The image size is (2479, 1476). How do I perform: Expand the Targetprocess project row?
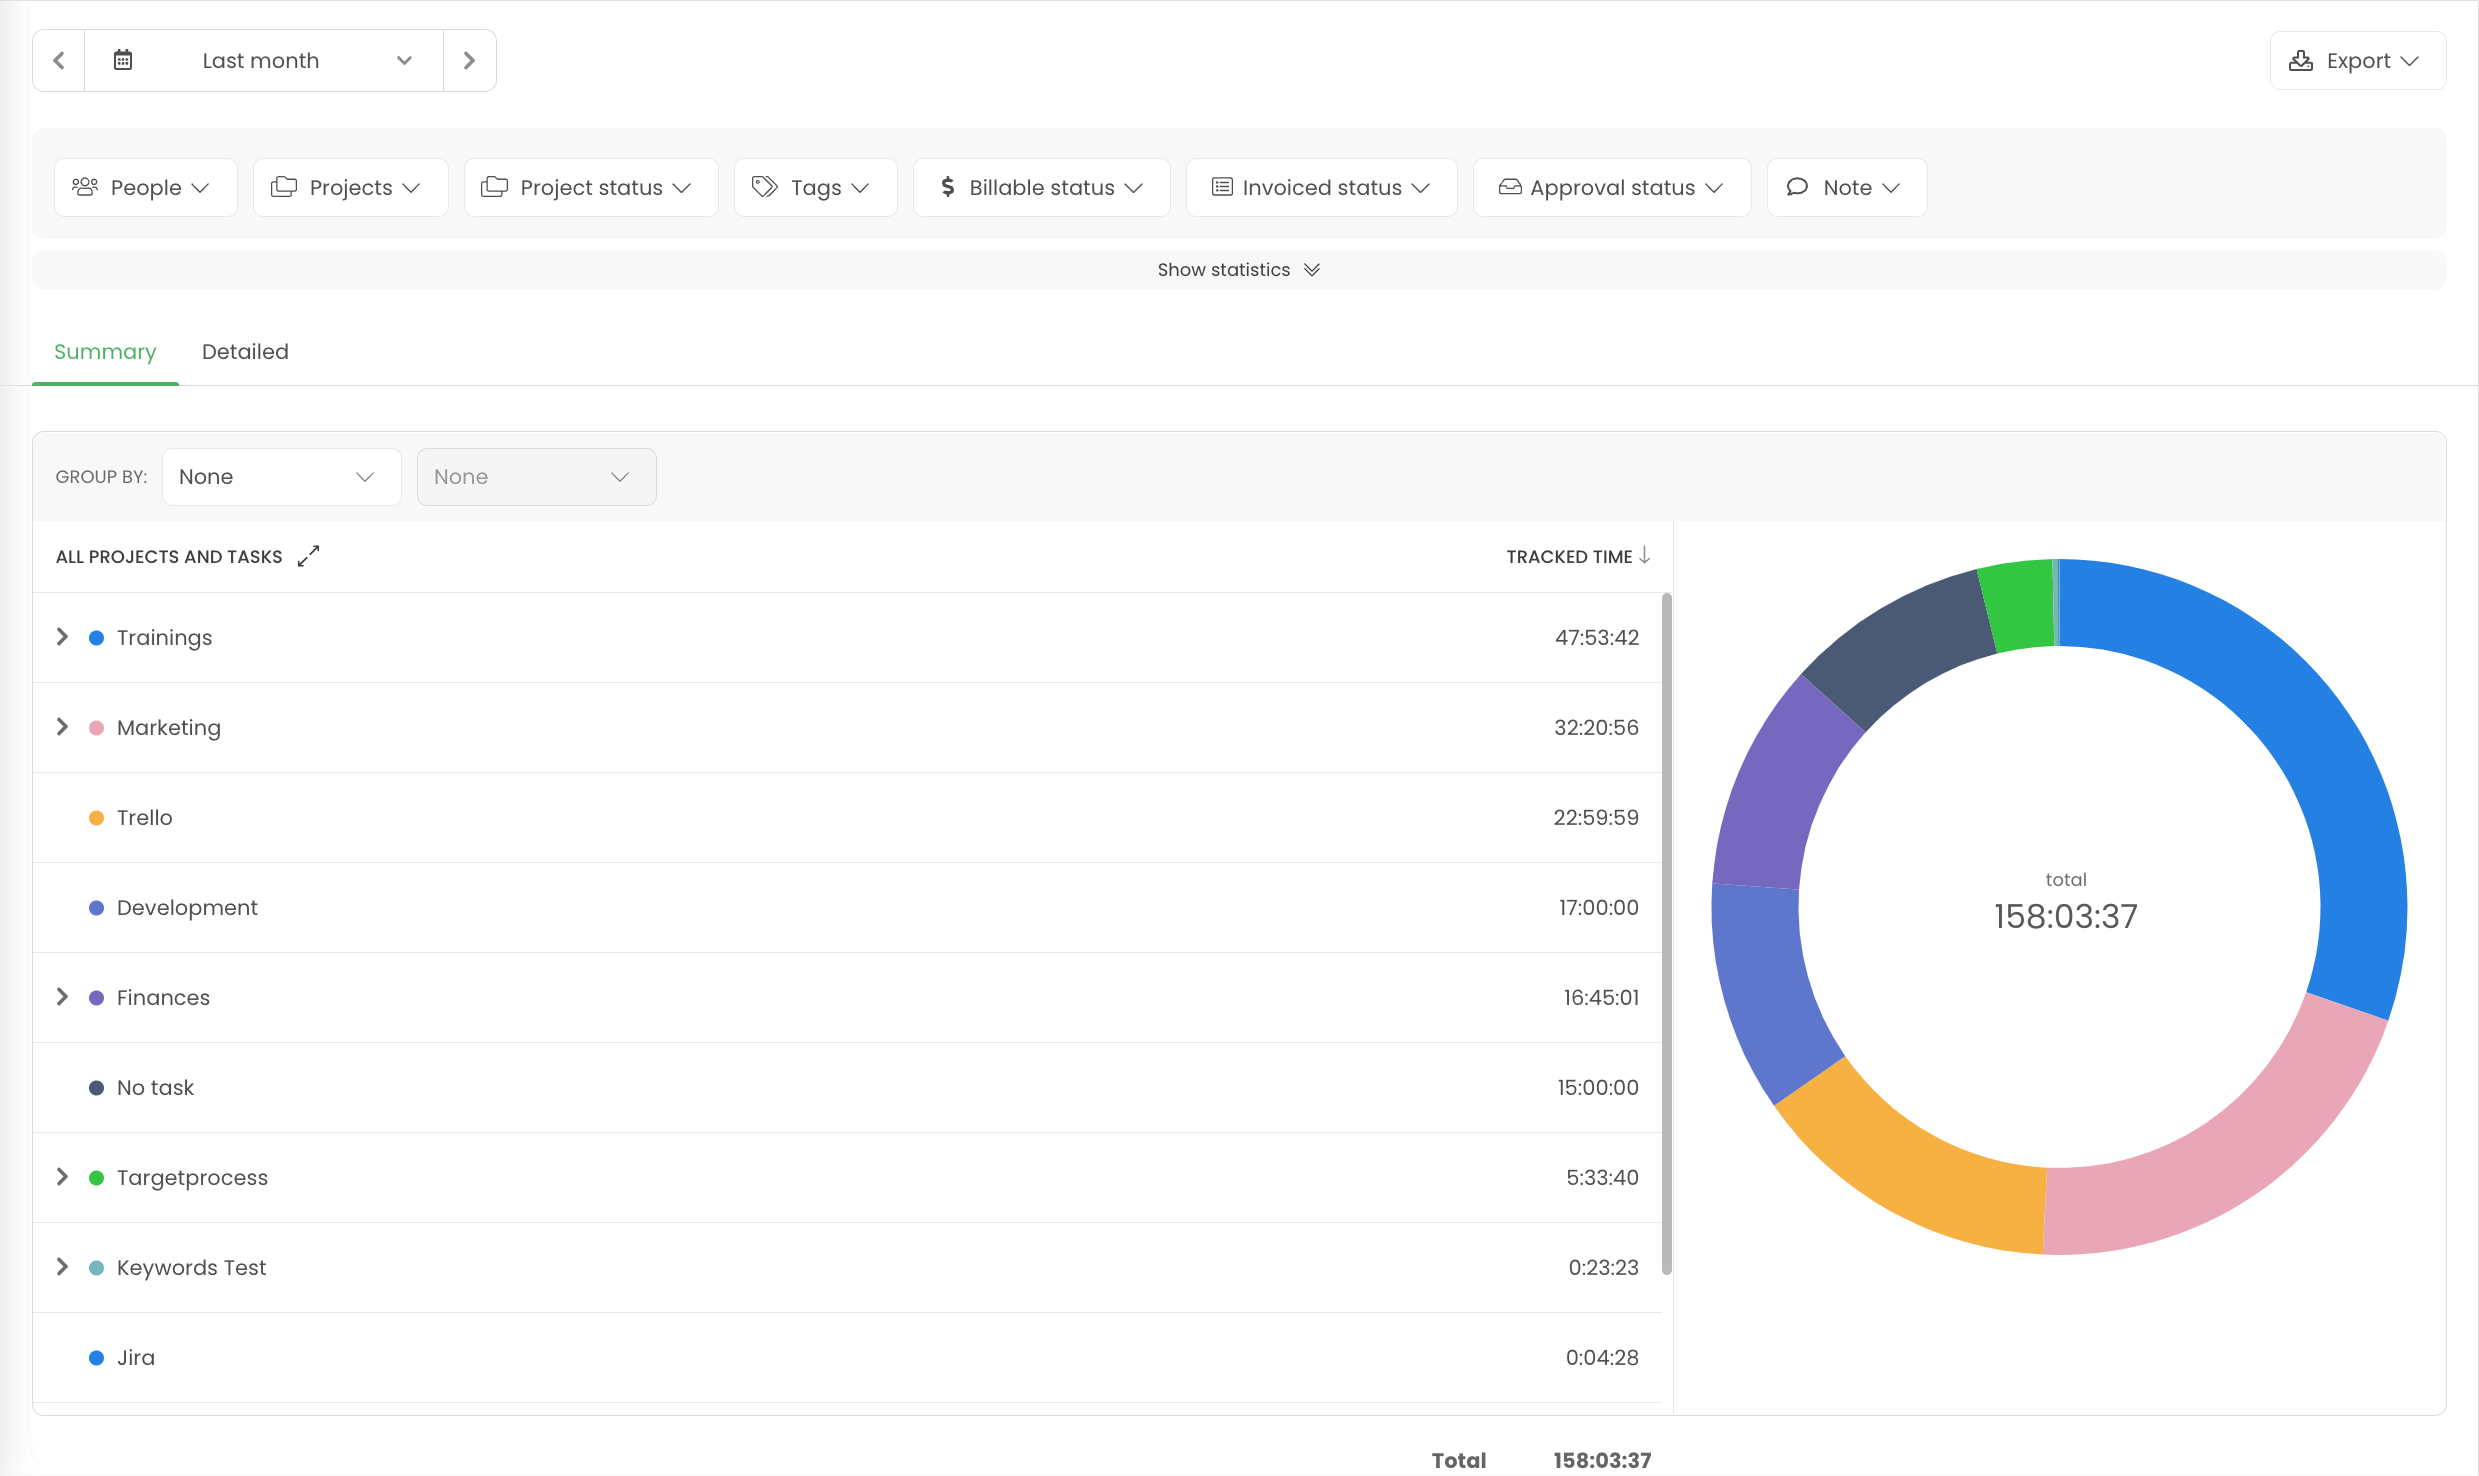[62, 1177]
